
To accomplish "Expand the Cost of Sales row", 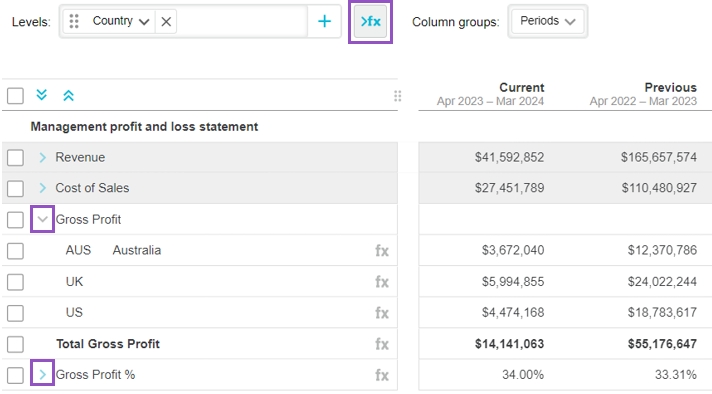I will pos(42,188).
